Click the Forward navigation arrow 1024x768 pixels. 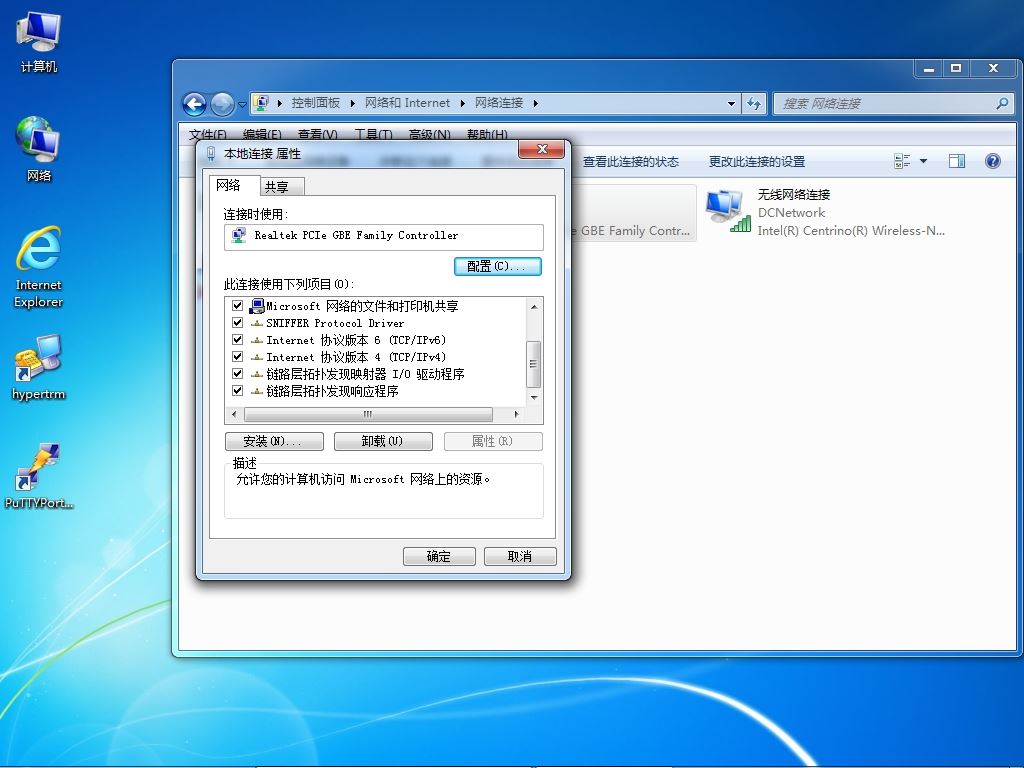click(222, 104)
